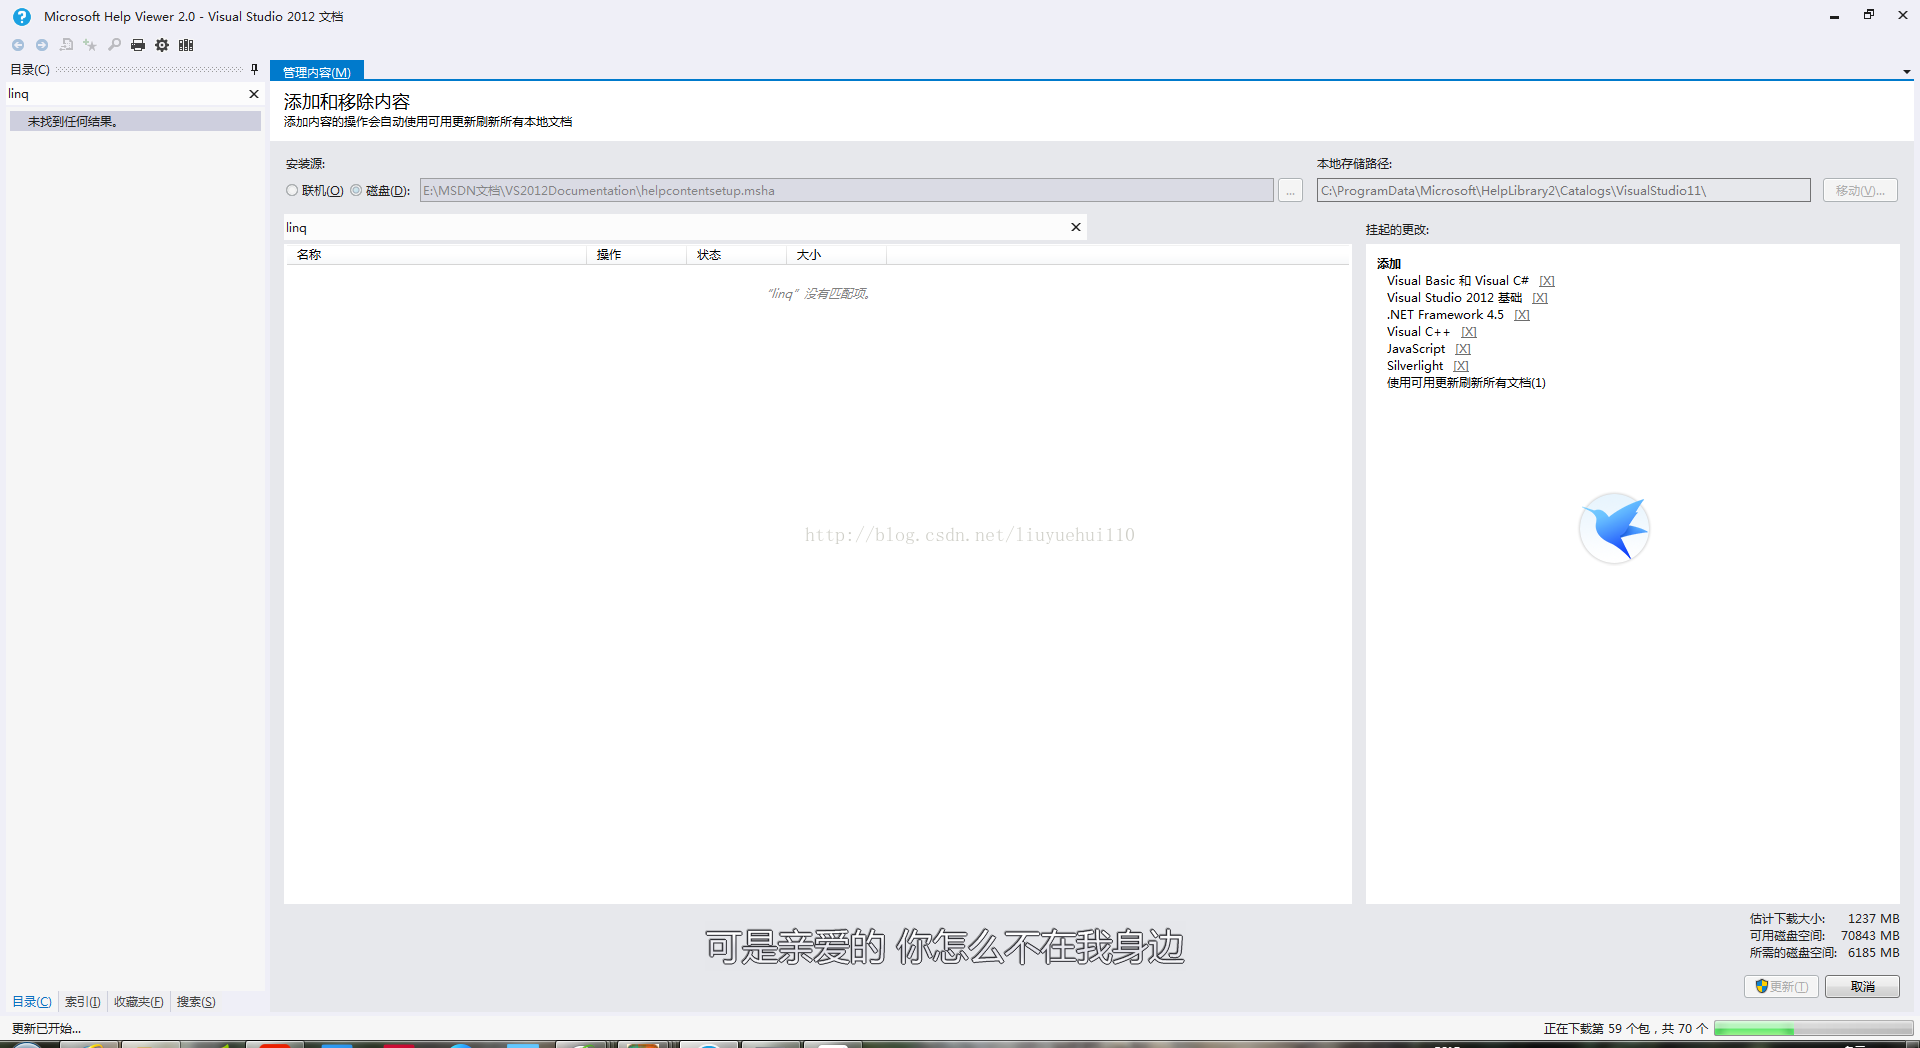
Task: Select the 磁盘(D) radio button
Action: pyautogui.click(x=356, y=190)
